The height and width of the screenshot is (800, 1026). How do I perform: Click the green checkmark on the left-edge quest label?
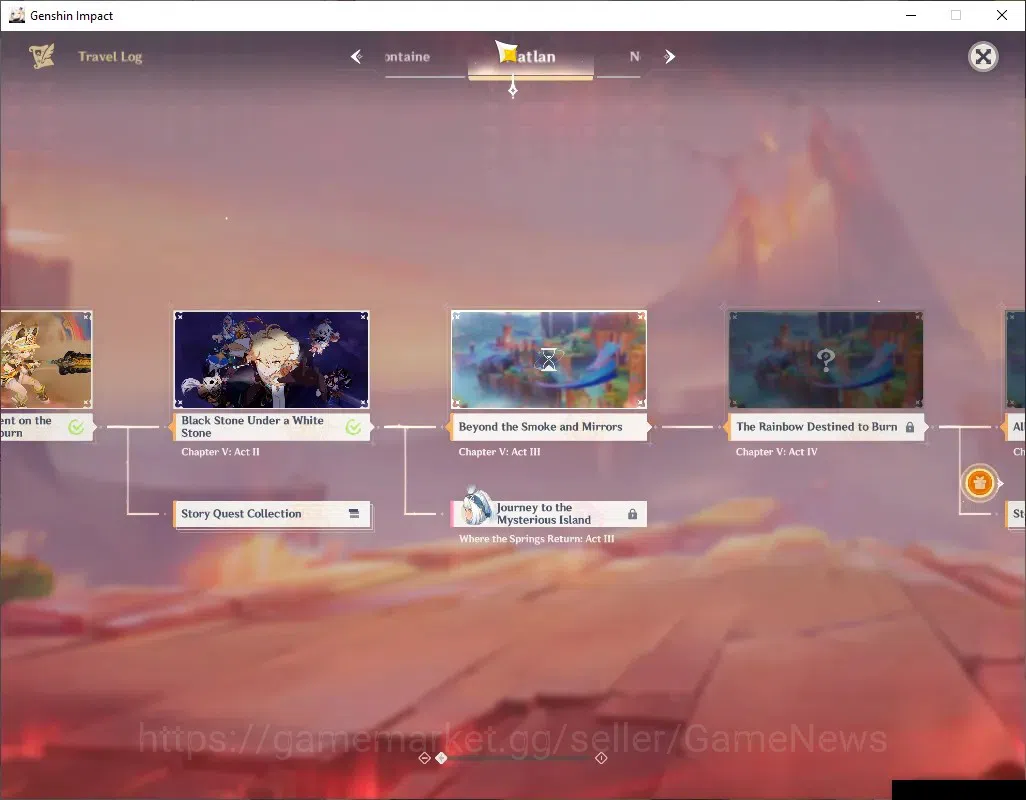tap(76, 427)
